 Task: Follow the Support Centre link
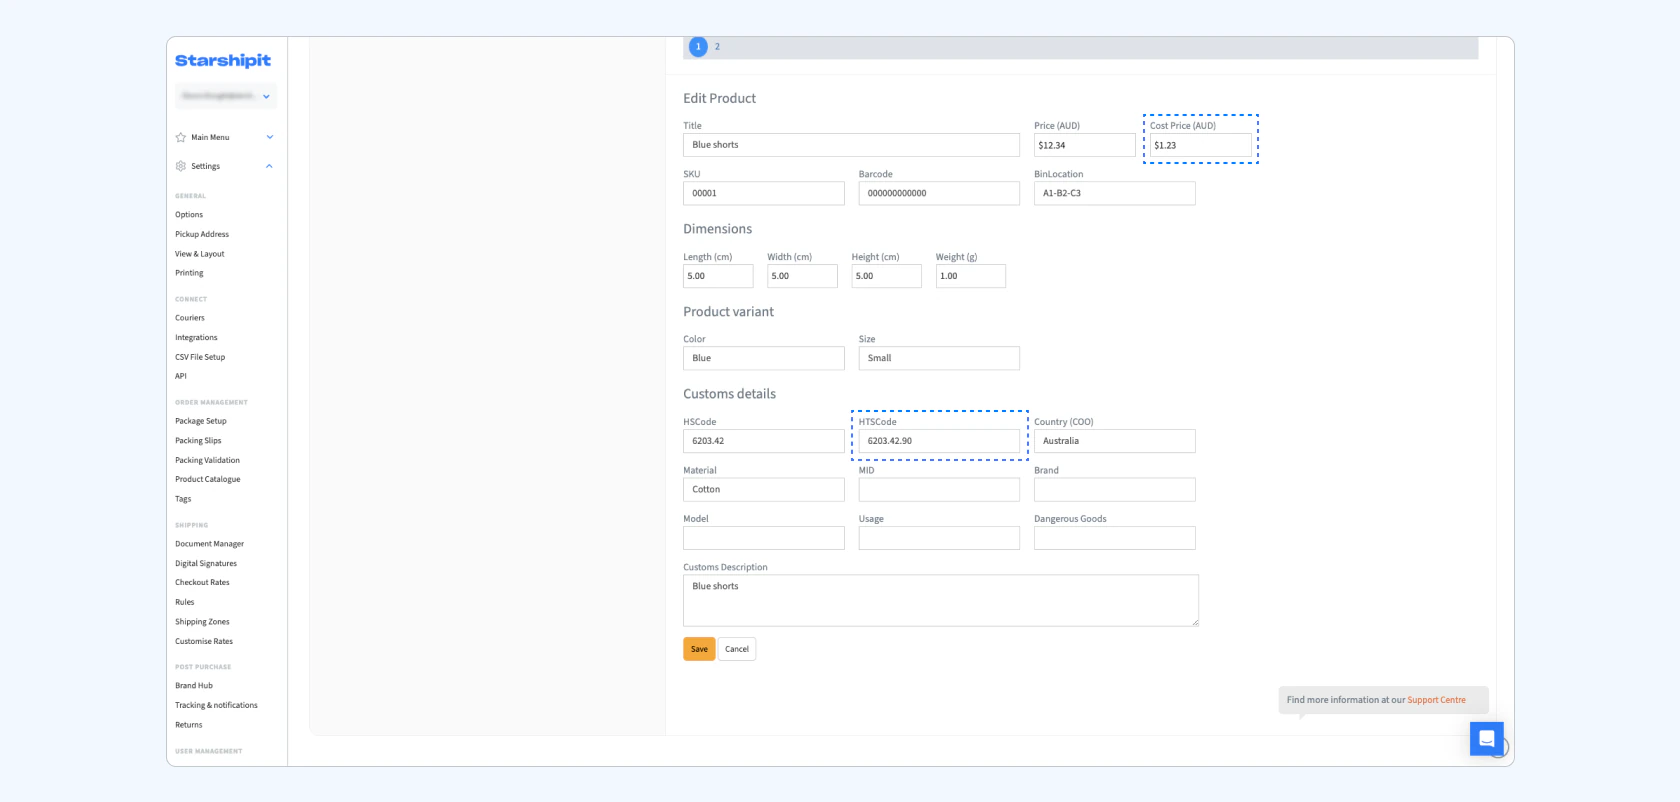[x=1436, y=700]
